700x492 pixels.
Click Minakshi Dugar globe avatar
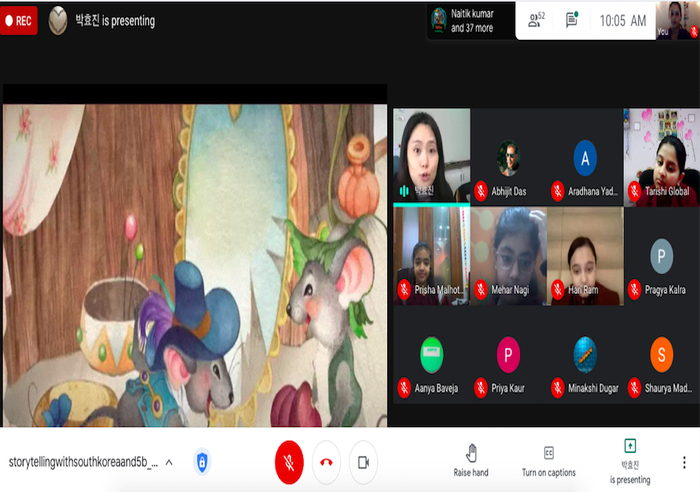pyautogui.click(x=585, y=354)
